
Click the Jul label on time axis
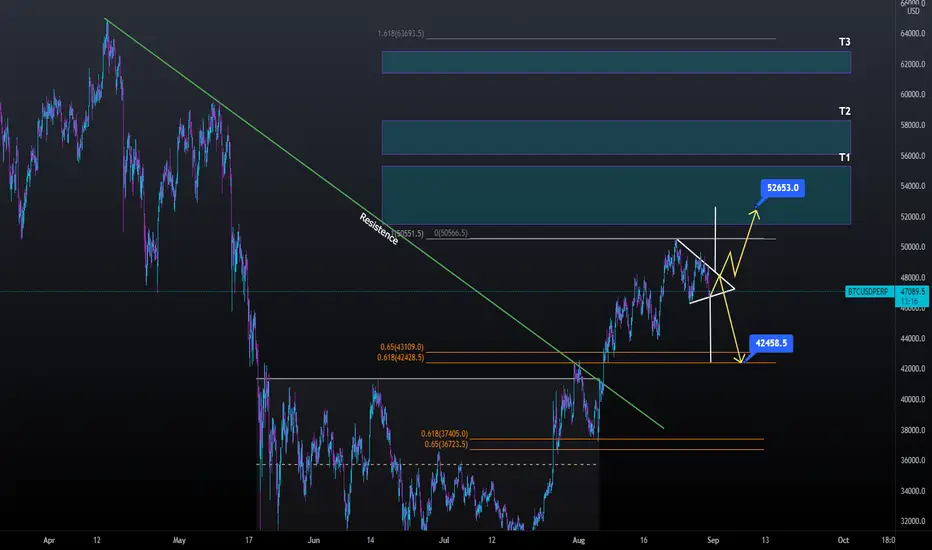pyautogui.click(x=444, y=540)
